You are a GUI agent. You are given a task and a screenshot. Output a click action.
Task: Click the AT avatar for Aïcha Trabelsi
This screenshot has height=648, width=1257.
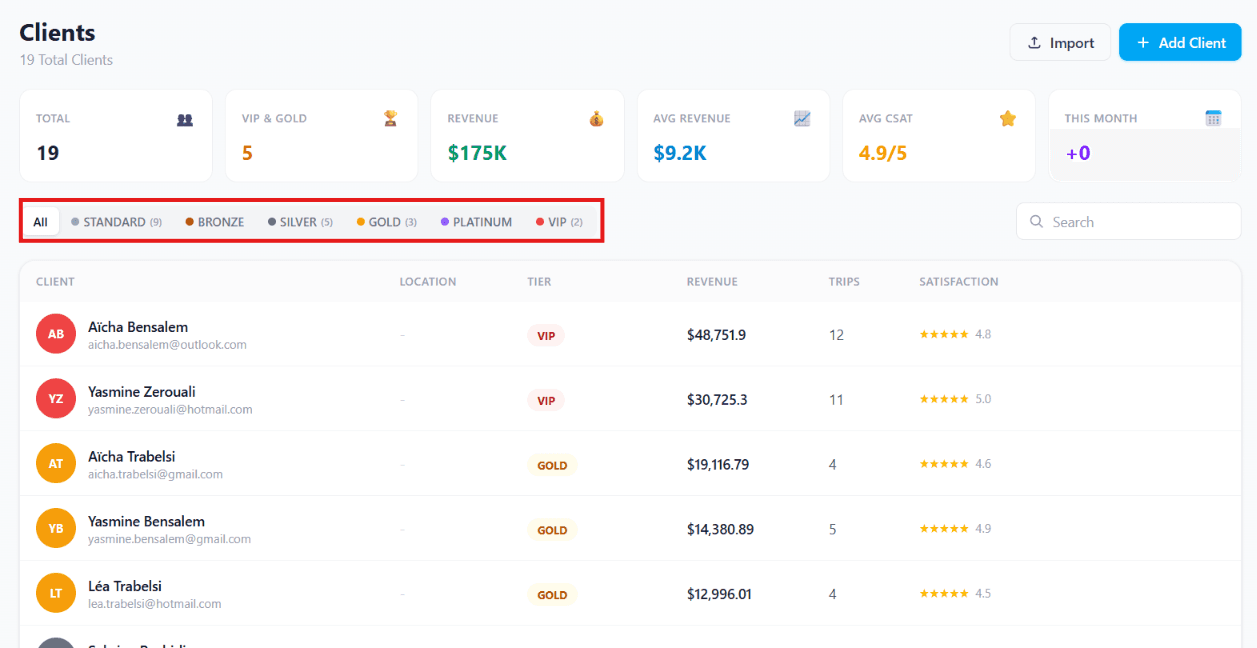pos(56,464)
